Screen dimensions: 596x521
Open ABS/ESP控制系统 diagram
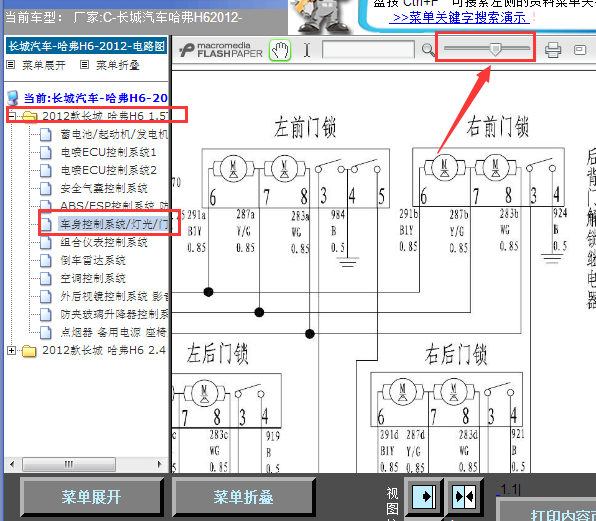click(114, 206)
